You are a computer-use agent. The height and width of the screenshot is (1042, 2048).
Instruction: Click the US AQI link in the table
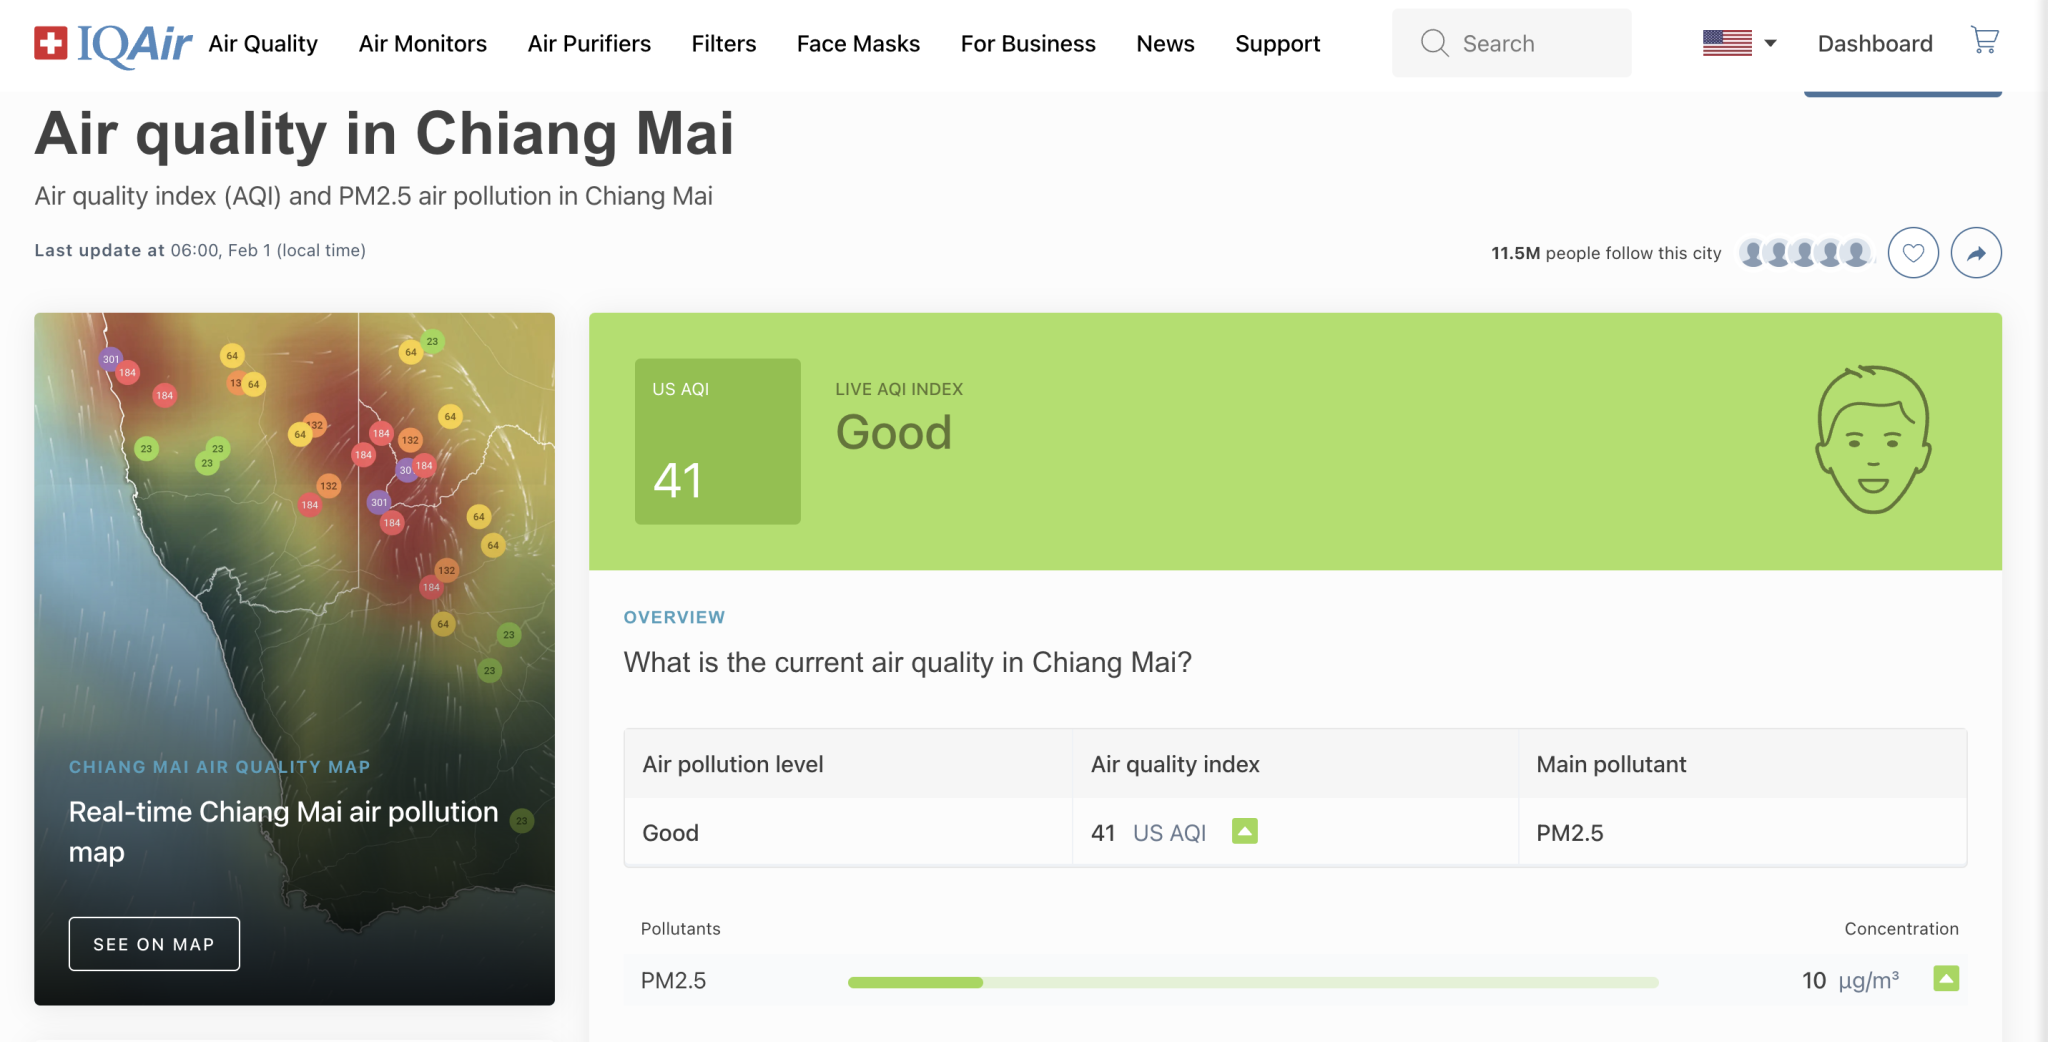click(1169, 833)
